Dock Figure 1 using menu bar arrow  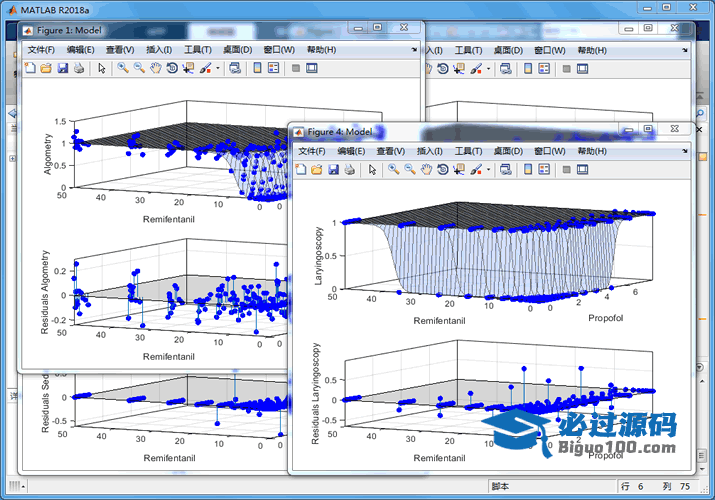(414, 50)
